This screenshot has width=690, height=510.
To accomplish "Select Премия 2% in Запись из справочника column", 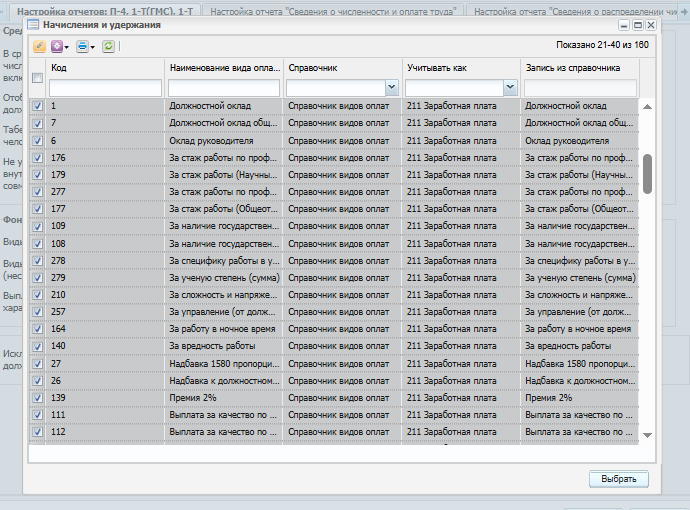I will (x=580, y=398).
